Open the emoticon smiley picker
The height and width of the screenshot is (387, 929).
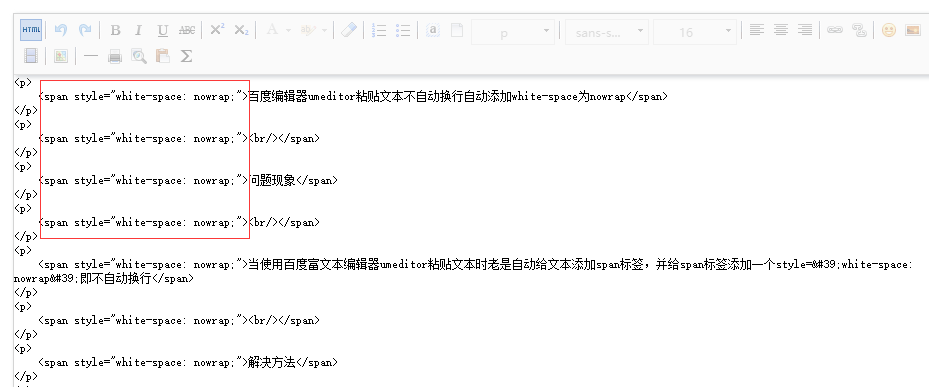(889, 30)
